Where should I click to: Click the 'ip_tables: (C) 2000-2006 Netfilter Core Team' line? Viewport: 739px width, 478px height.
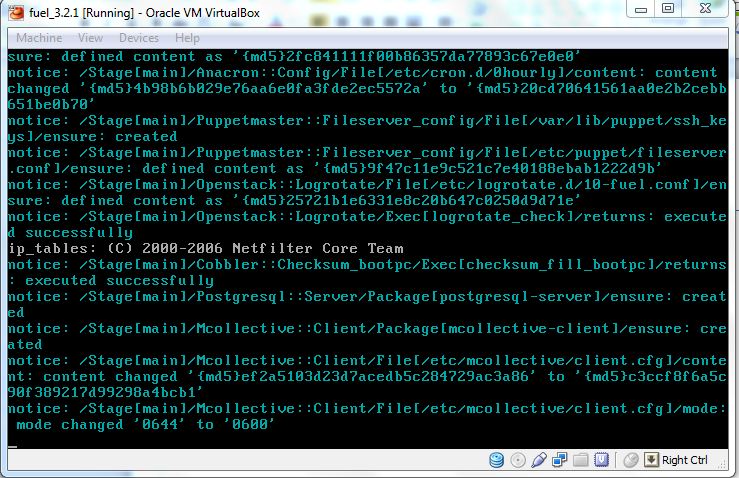[x=206, y=248]
